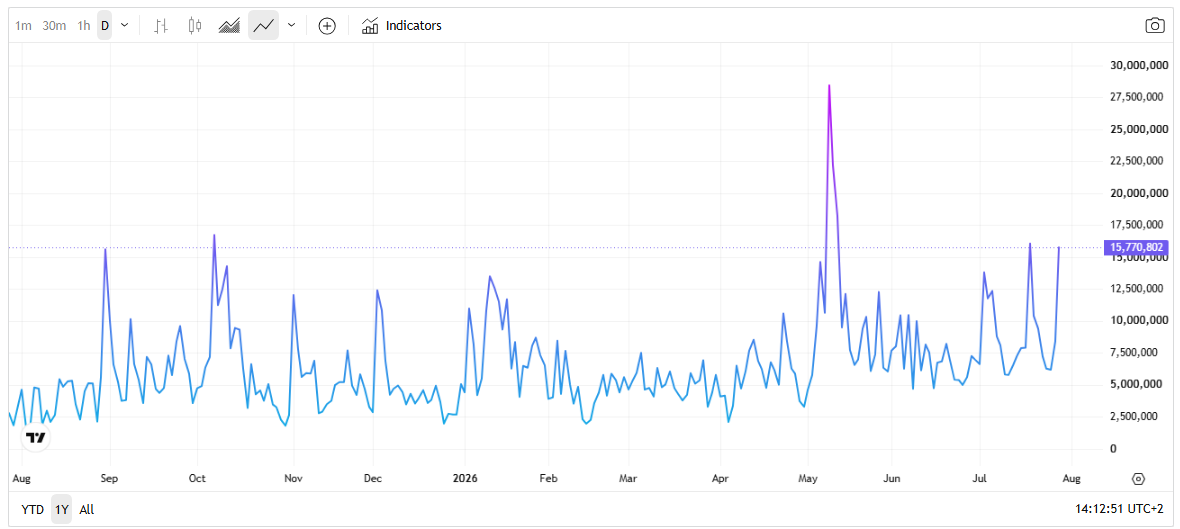The image size is (1180, 529).
Task: Select the All date range
Action: [87, 509]
